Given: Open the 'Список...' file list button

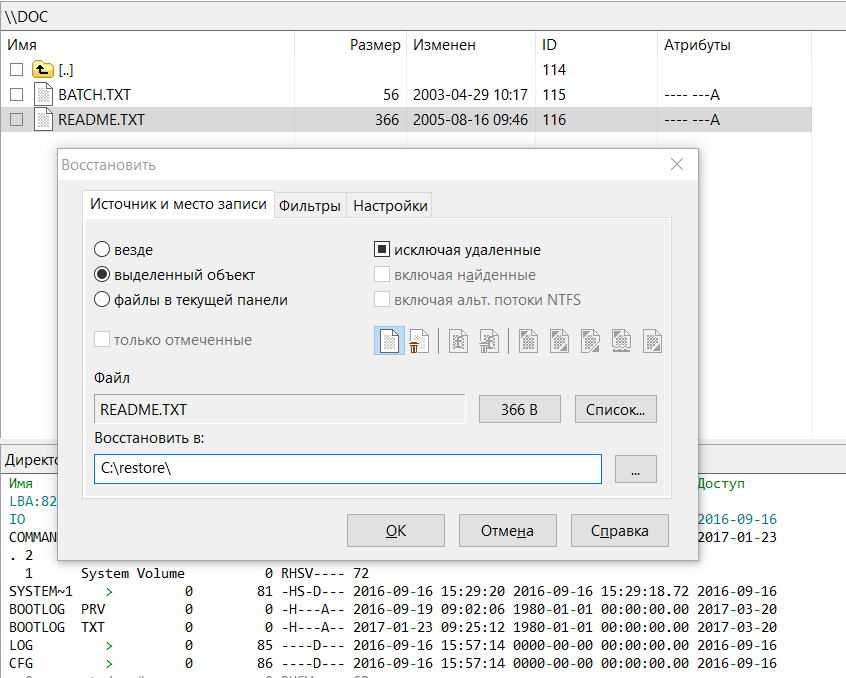Looking at the screenshot, I should 616,409.
